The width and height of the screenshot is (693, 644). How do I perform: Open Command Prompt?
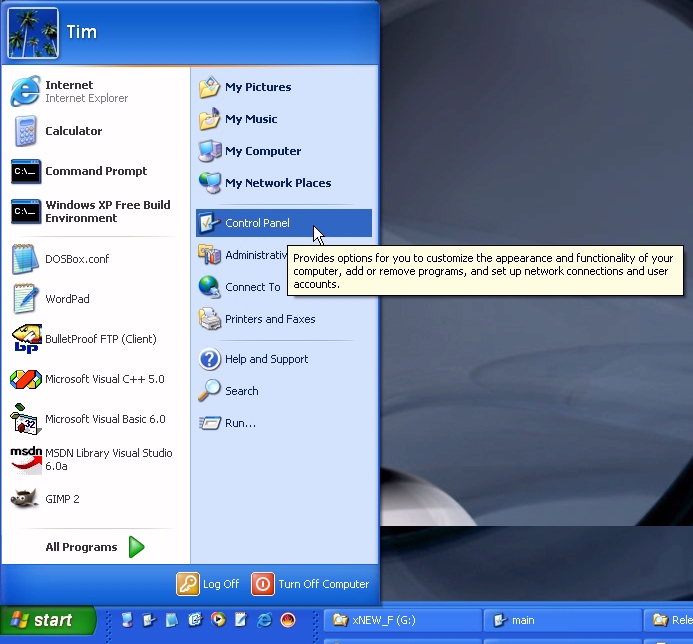(95, 171)
